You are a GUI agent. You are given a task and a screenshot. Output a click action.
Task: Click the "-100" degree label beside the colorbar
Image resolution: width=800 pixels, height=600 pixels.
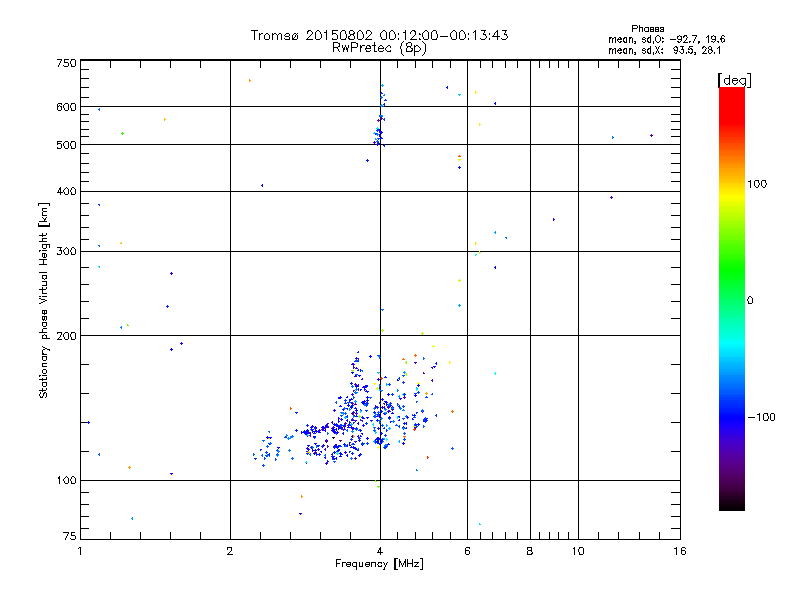point(761,417)
